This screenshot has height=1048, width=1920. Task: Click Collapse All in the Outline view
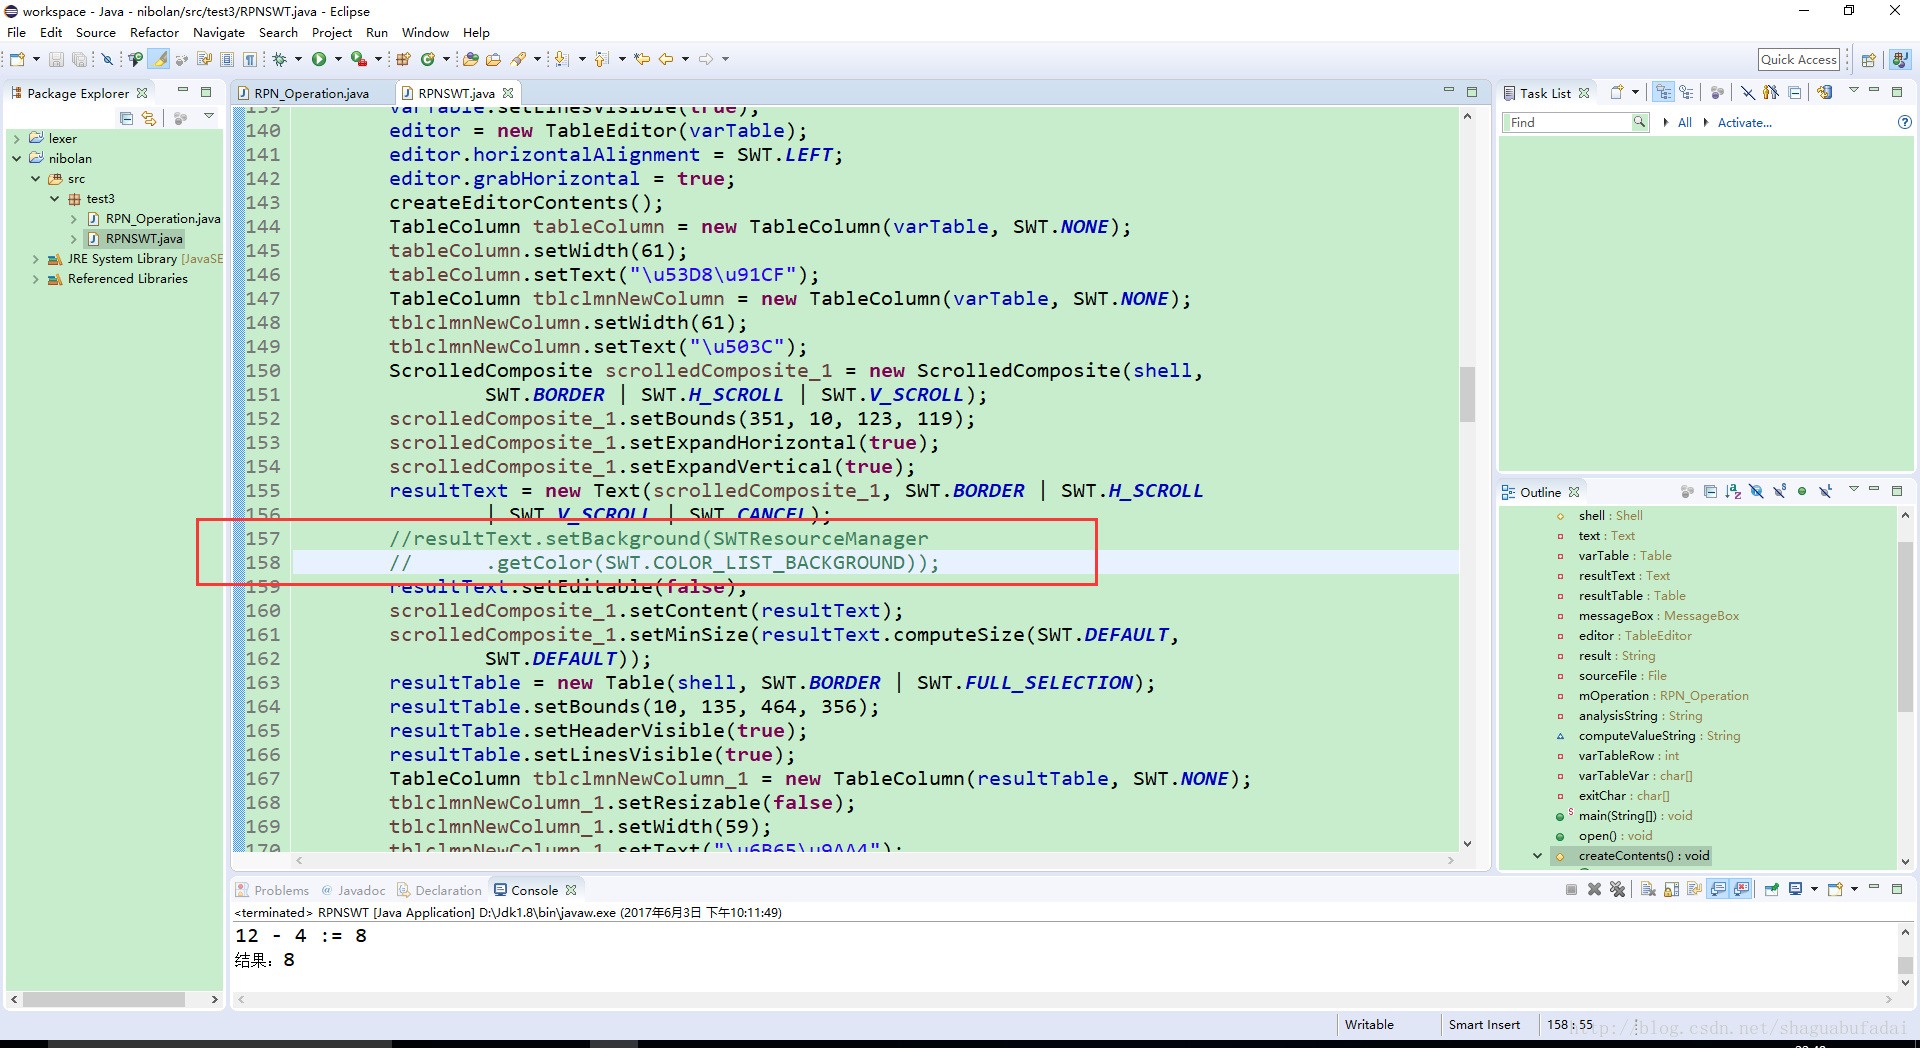[1710, 491]
